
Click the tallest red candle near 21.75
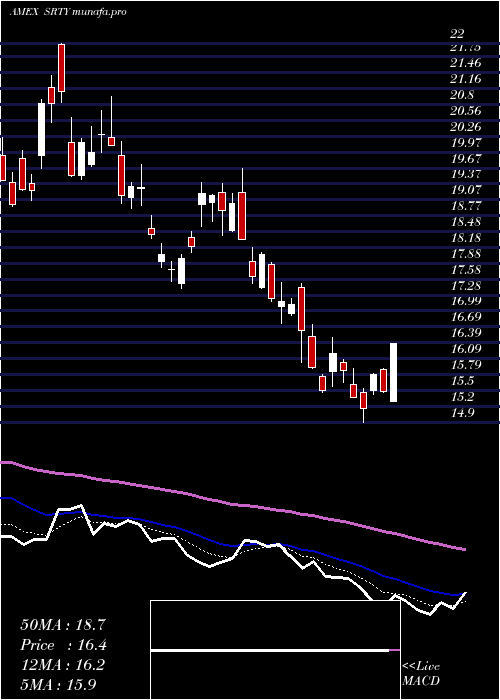tap(62, 68)
